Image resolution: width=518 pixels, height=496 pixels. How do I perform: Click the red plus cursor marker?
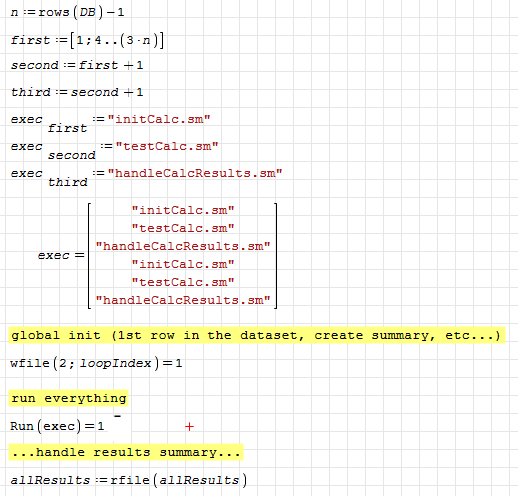[189, 427]
